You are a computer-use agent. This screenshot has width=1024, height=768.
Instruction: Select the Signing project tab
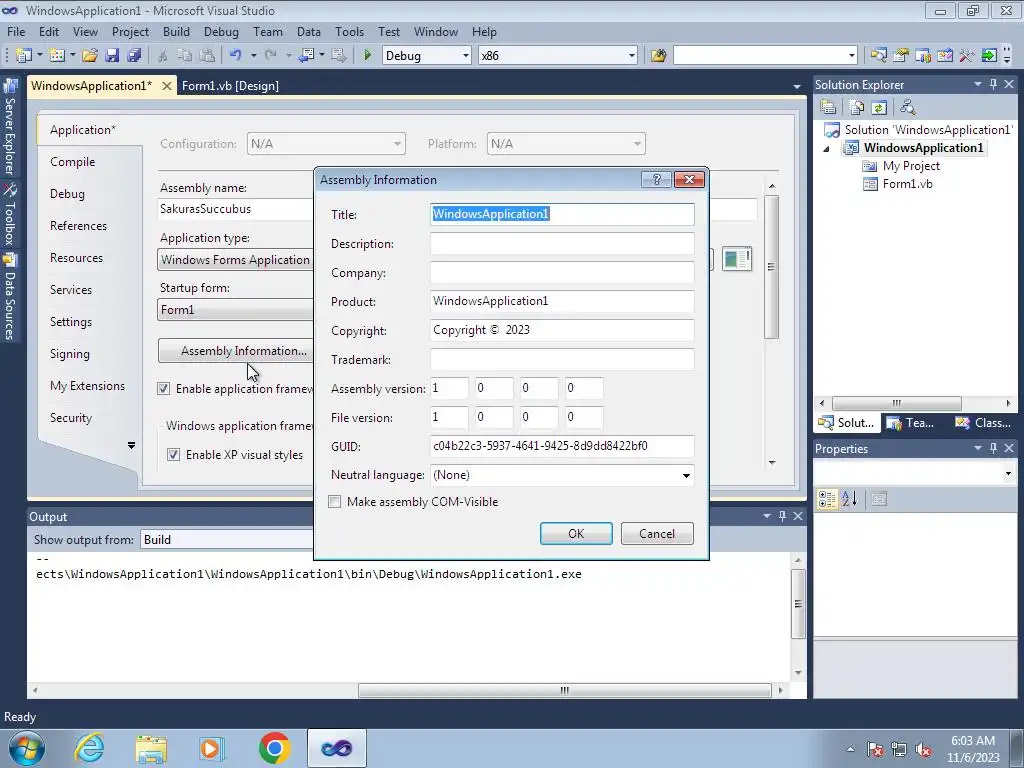click(x=70, y=354)
